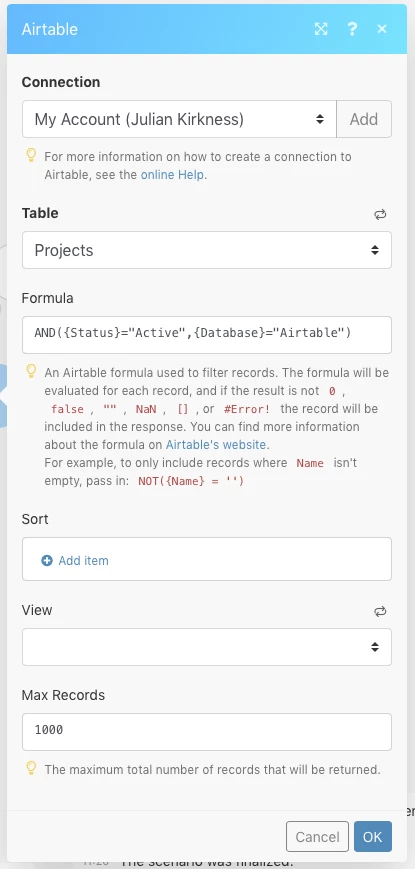Open the empty View dropdown
The image size is (415, 869).
(207, 647)
